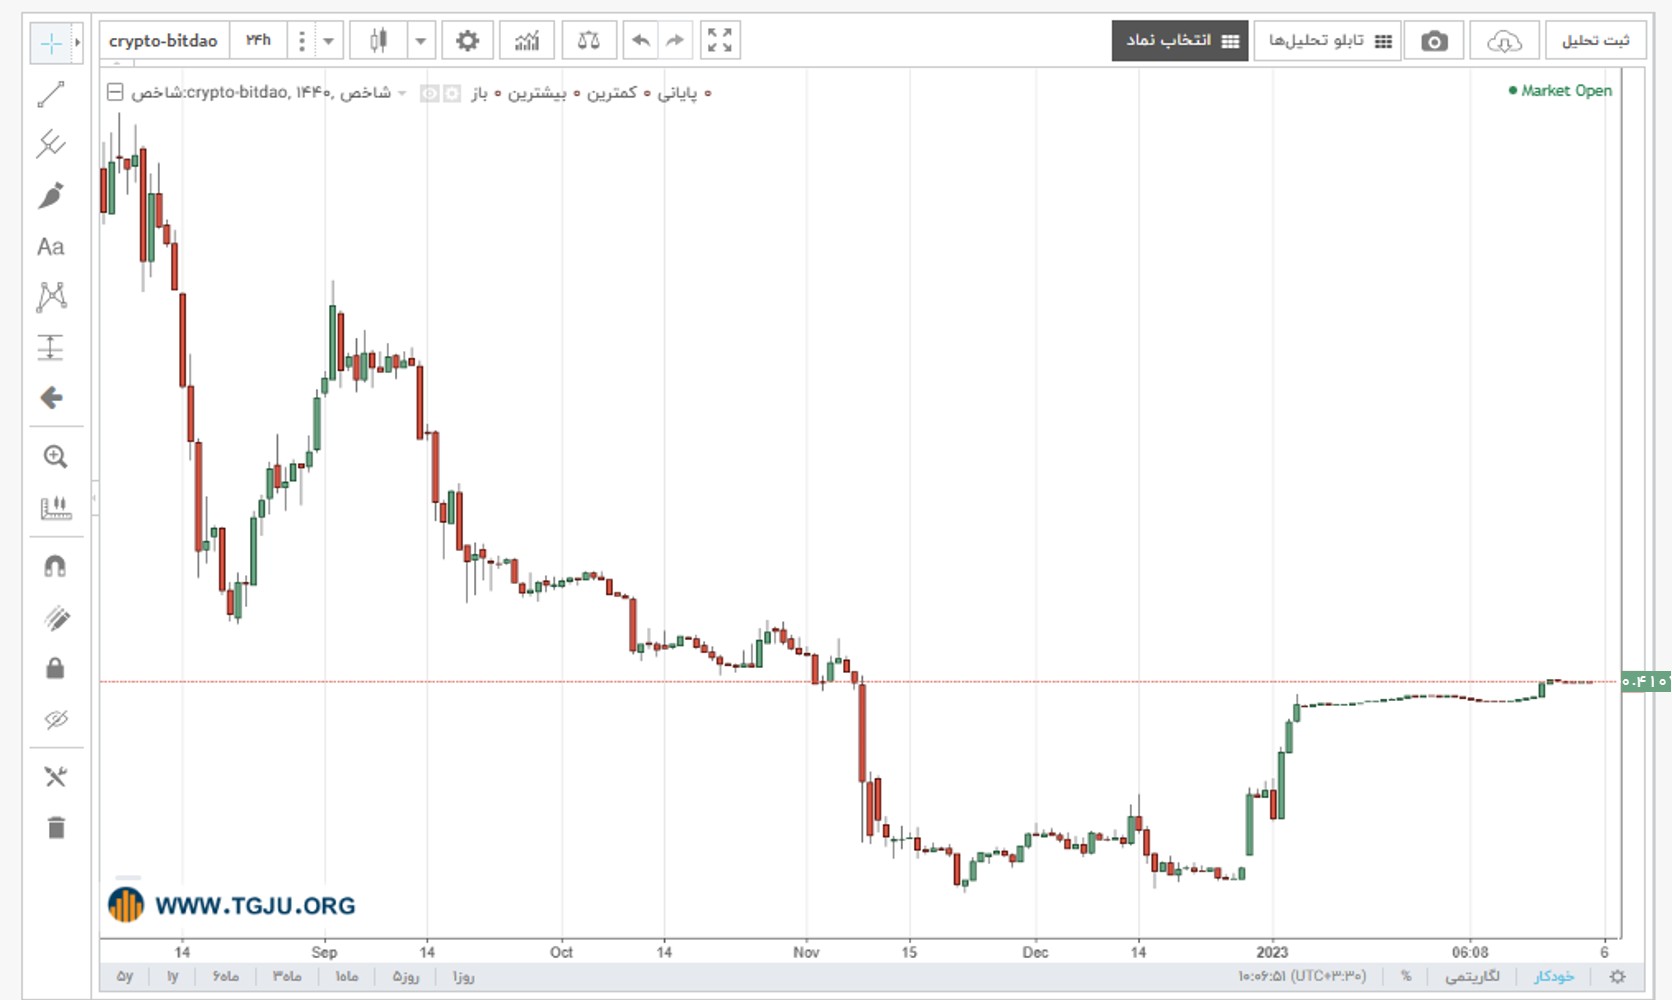
Task: Select the XABCD pattern tool
Action: 51,296
